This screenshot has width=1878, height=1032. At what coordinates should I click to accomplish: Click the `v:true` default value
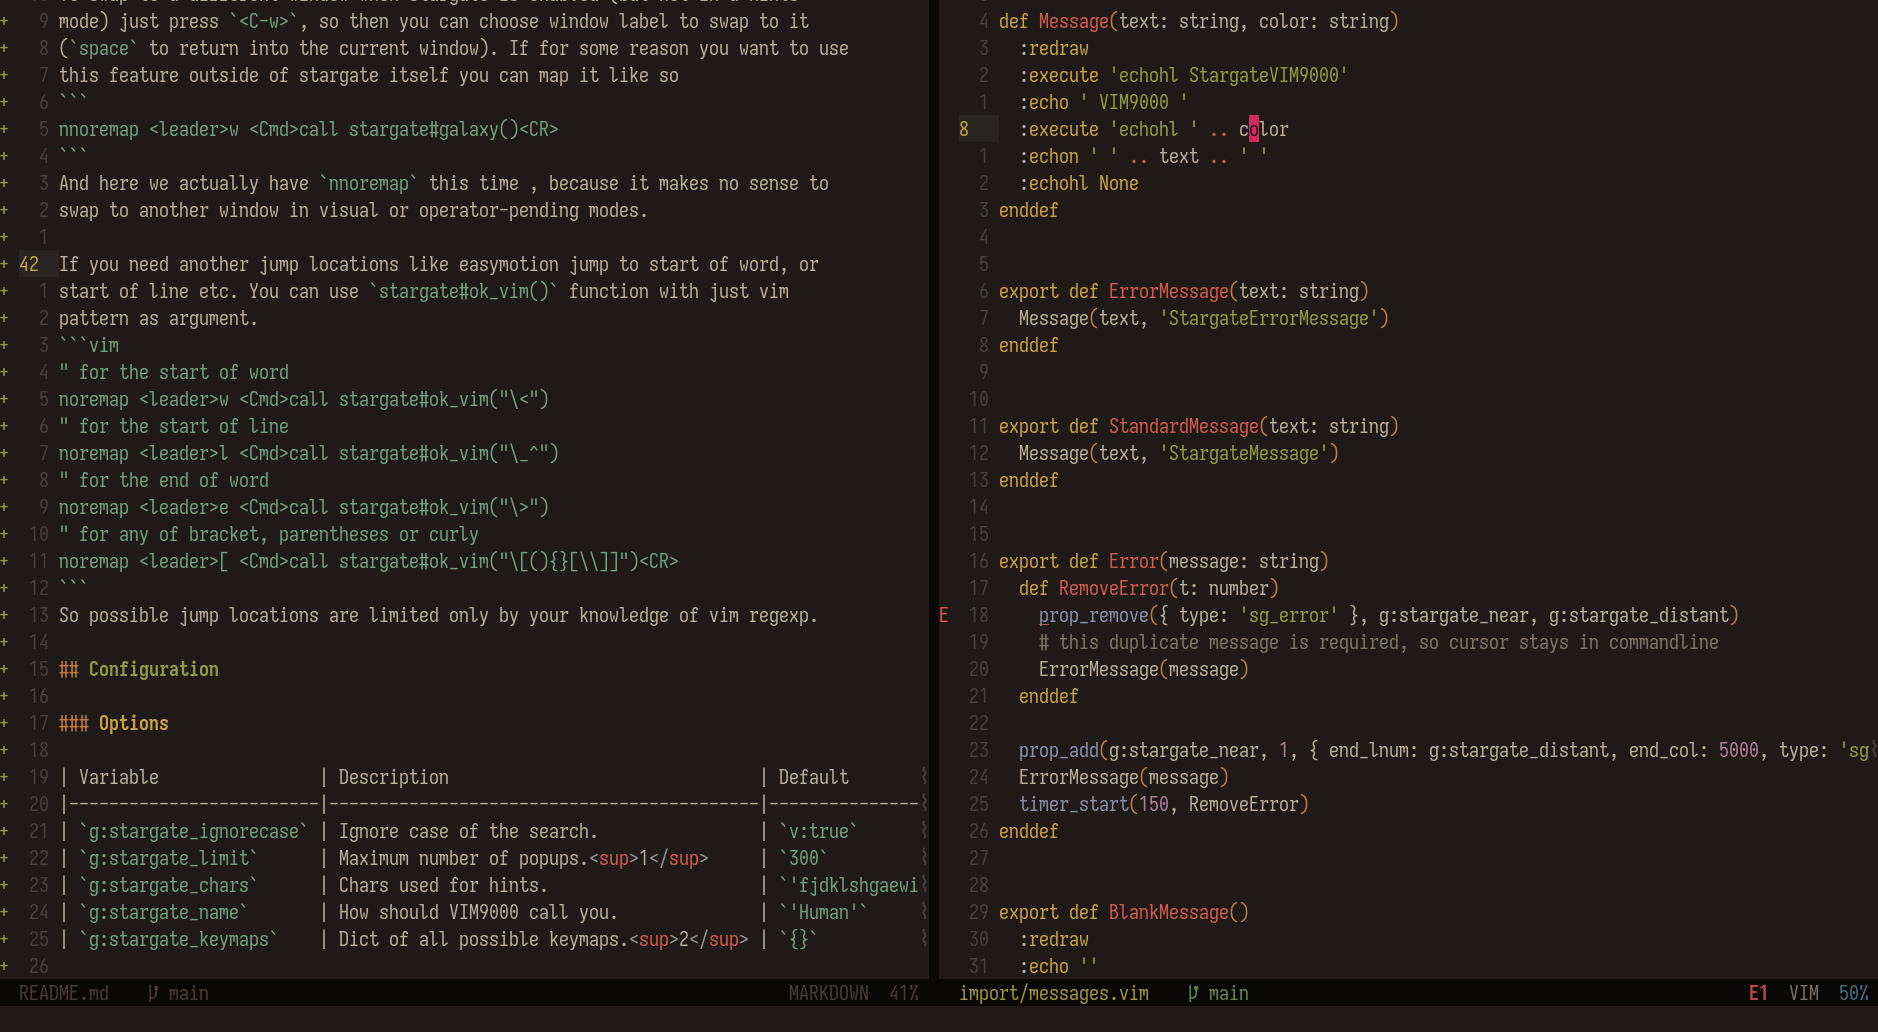pyautogui.click(x=819, y=831)
